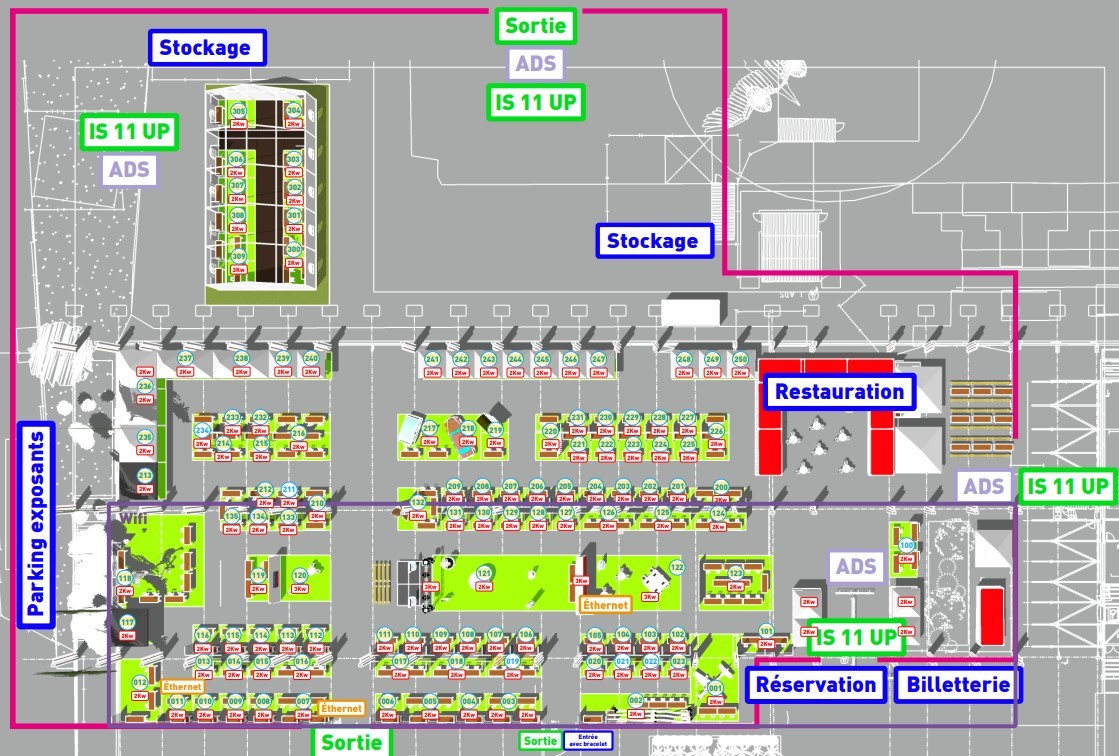The width and height of the screenshot is (1119, 756).
Task: Select the Billetterie label
Action: (x=958, y=685)
